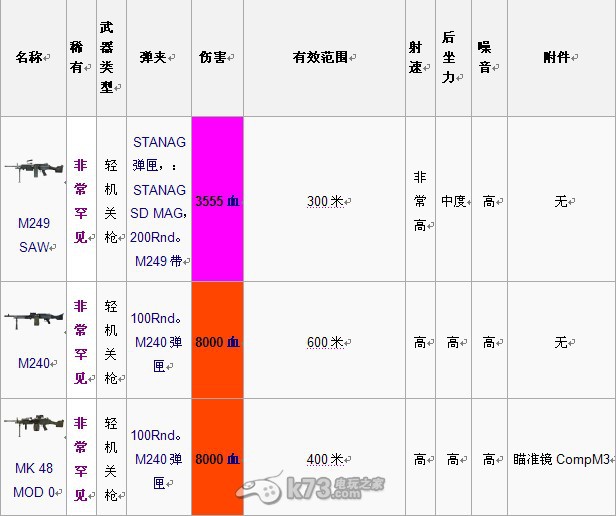This screenshot has height=516, width=616.
Task: Click the 伤害 column header
Action: (213, 57)
